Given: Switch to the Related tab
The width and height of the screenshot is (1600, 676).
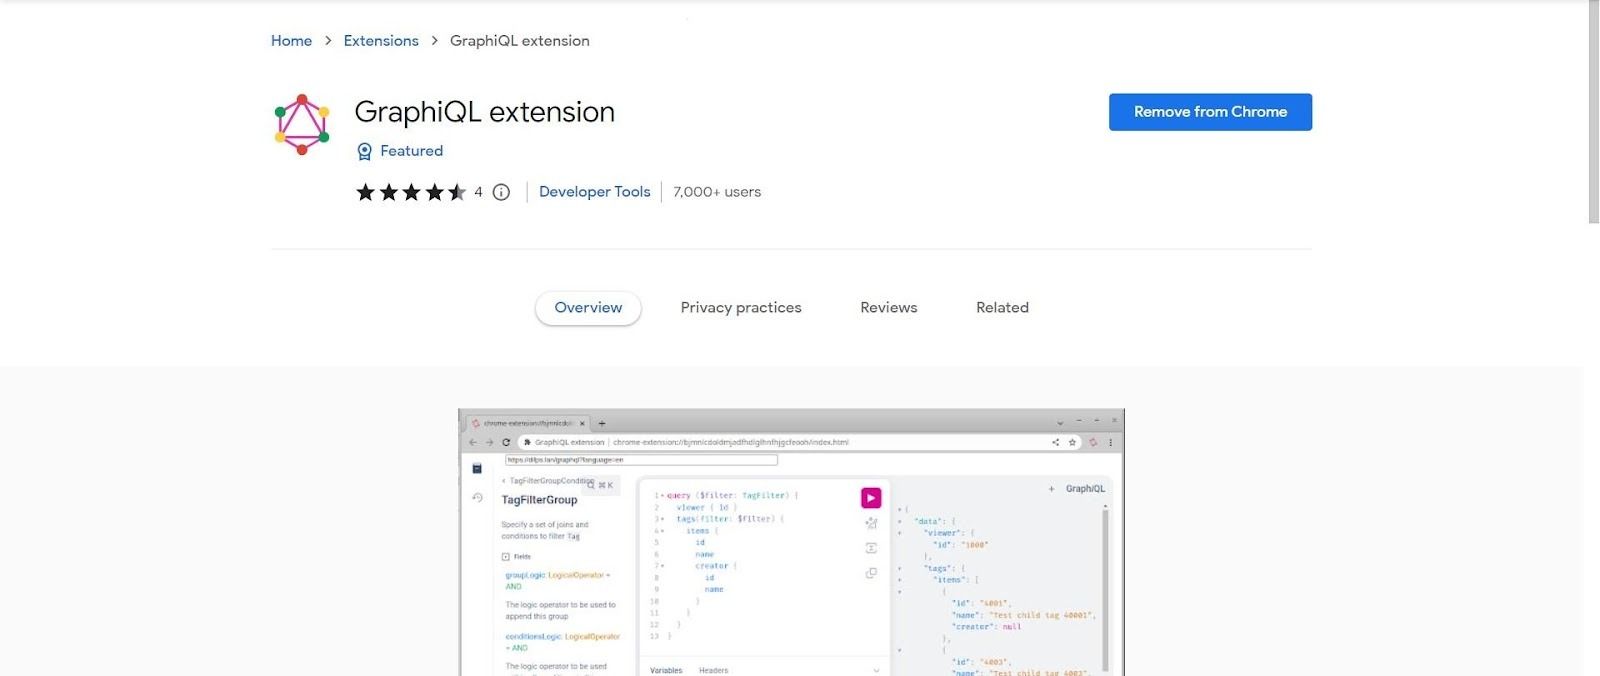Looking at the screenshot, I should (1002, 308).
